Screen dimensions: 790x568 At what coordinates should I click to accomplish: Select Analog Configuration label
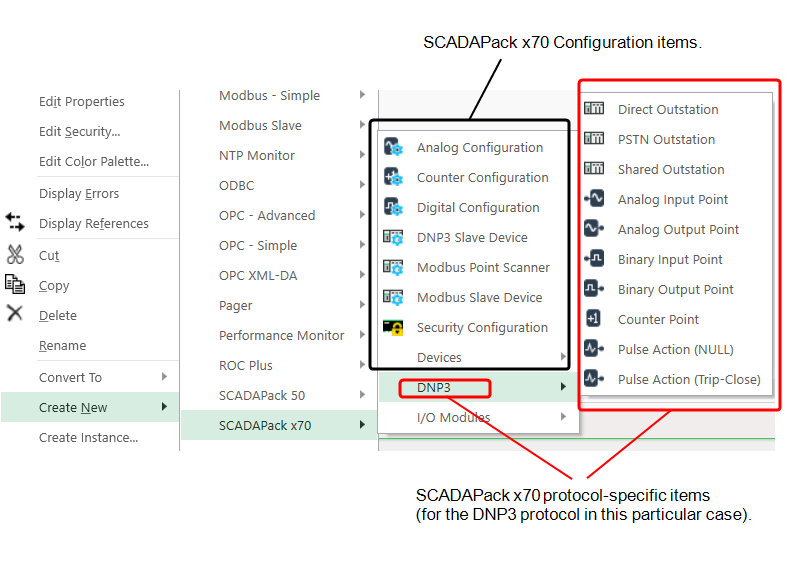coord(480,148)
